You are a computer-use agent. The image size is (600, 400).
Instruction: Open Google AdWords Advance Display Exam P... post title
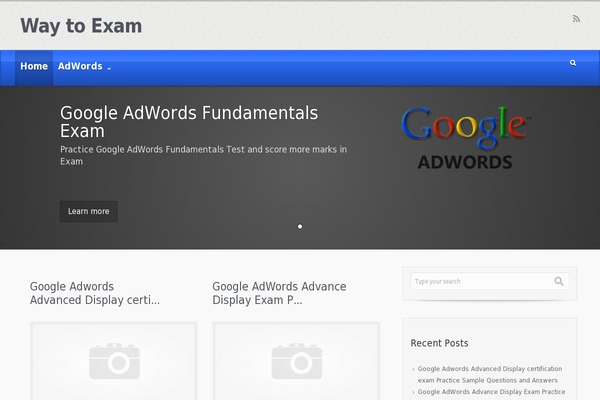[279, 293]
